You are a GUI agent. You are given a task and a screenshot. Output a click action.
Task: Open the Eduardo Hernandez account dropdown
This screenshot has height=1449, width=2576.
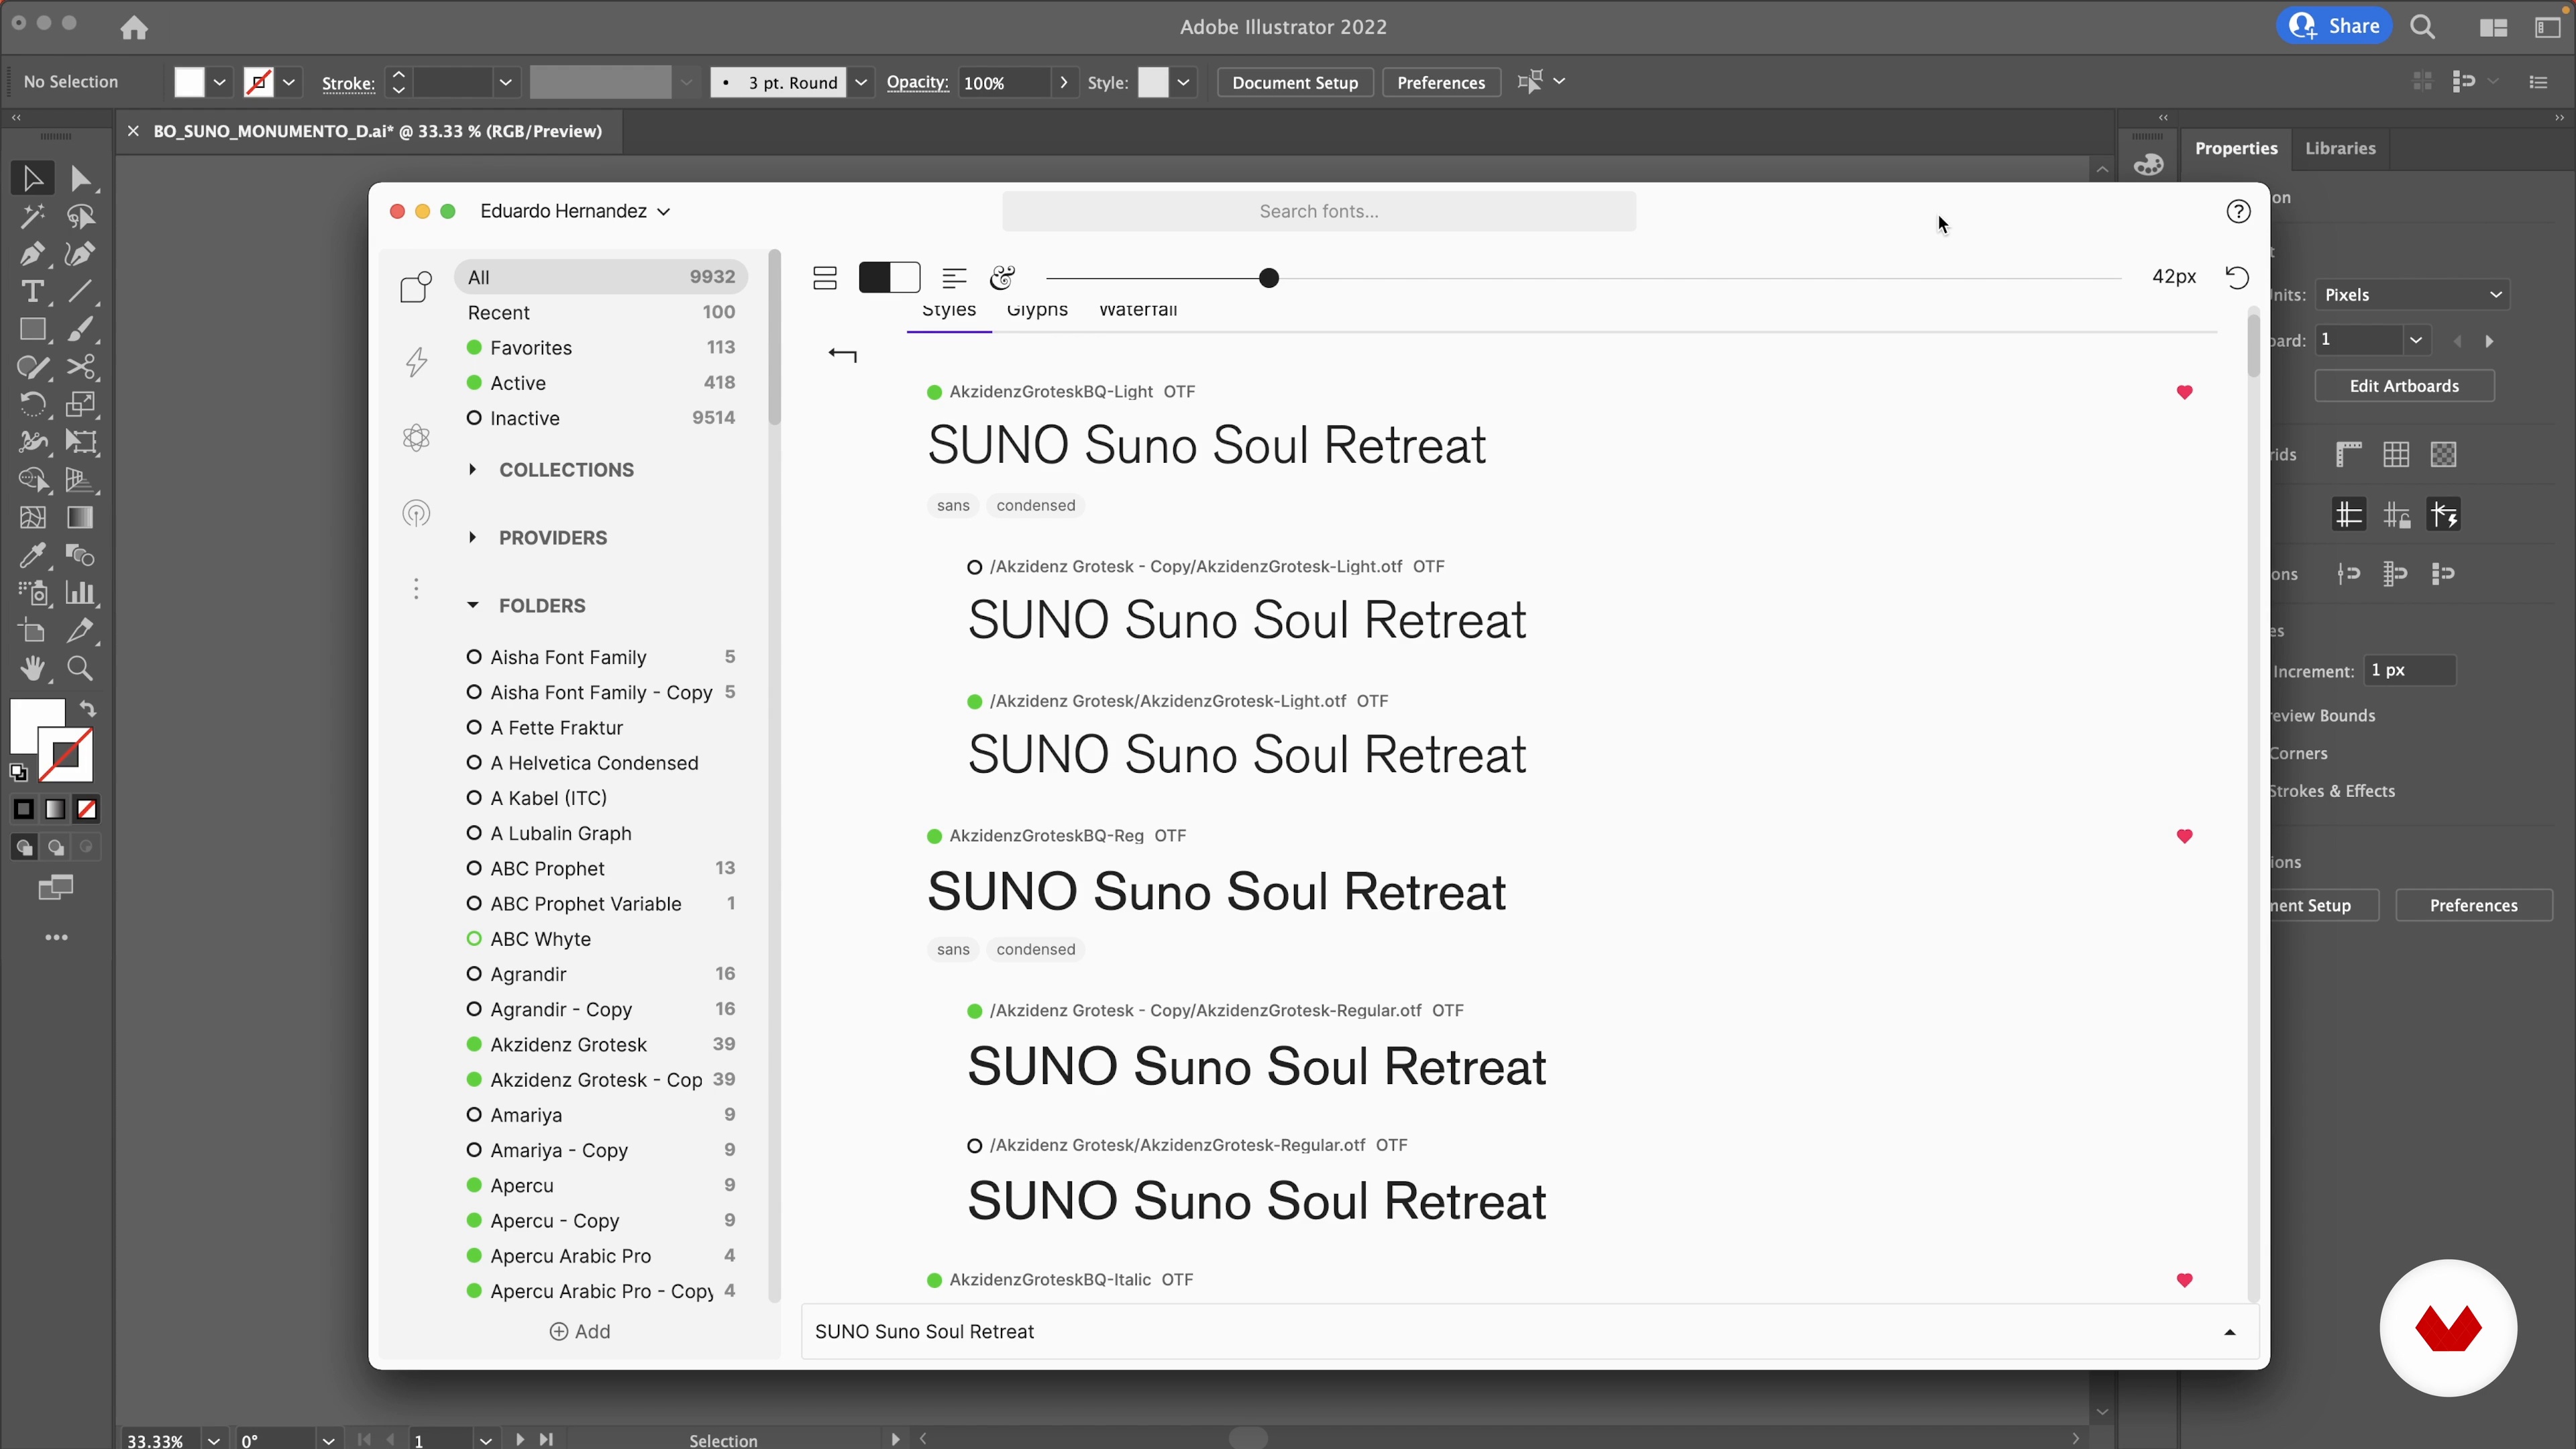pyautogui.click(x=575, y=211)
